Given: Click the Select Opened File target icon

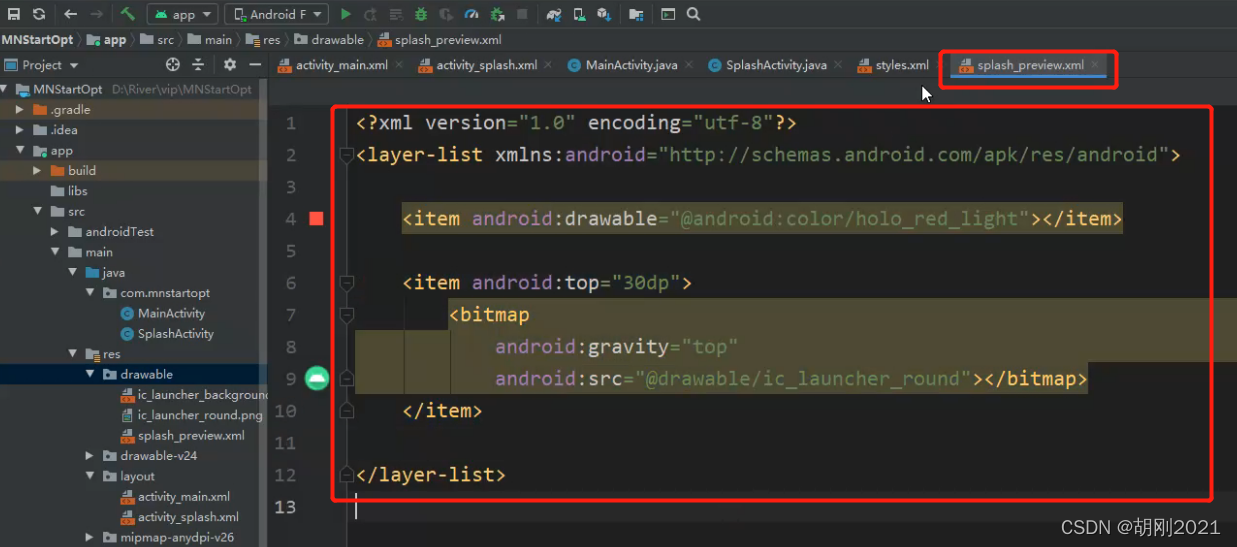Looking at the screenshot, I should 173,65.
